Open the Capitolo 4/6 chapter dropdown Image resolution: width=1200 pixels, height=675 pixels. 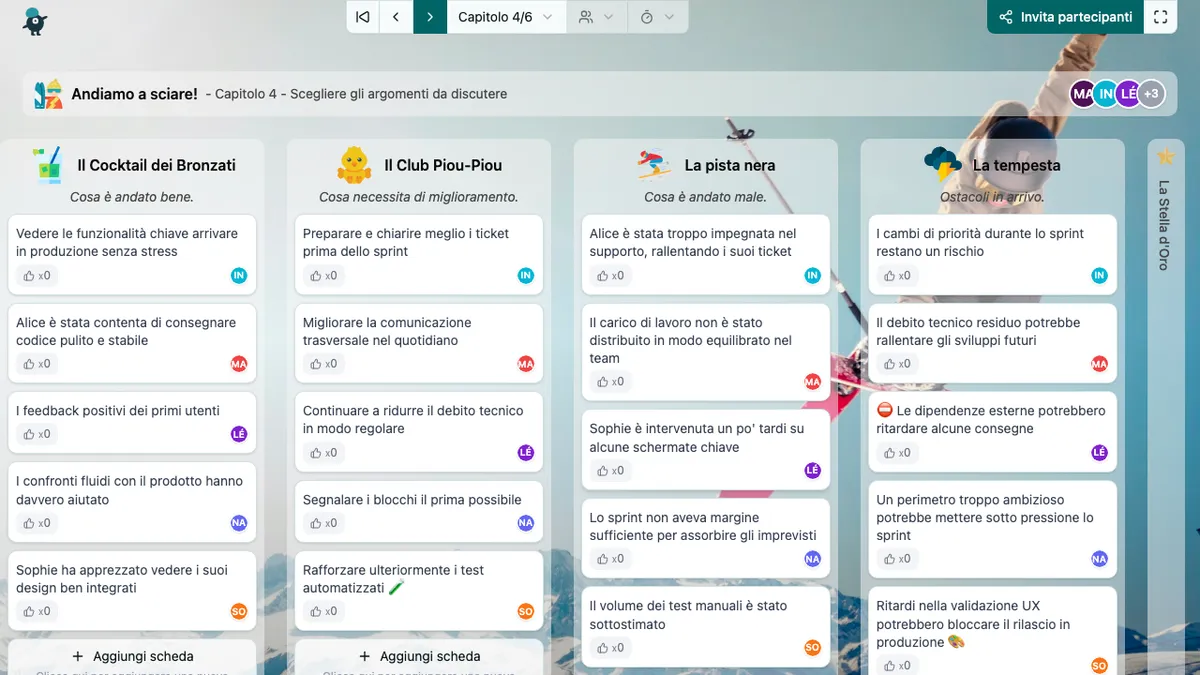point(505,17)
